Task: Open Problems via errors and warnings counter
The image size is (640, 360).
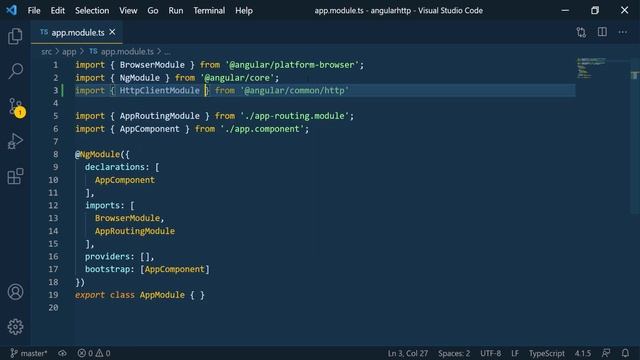Action: pos(94,353)
